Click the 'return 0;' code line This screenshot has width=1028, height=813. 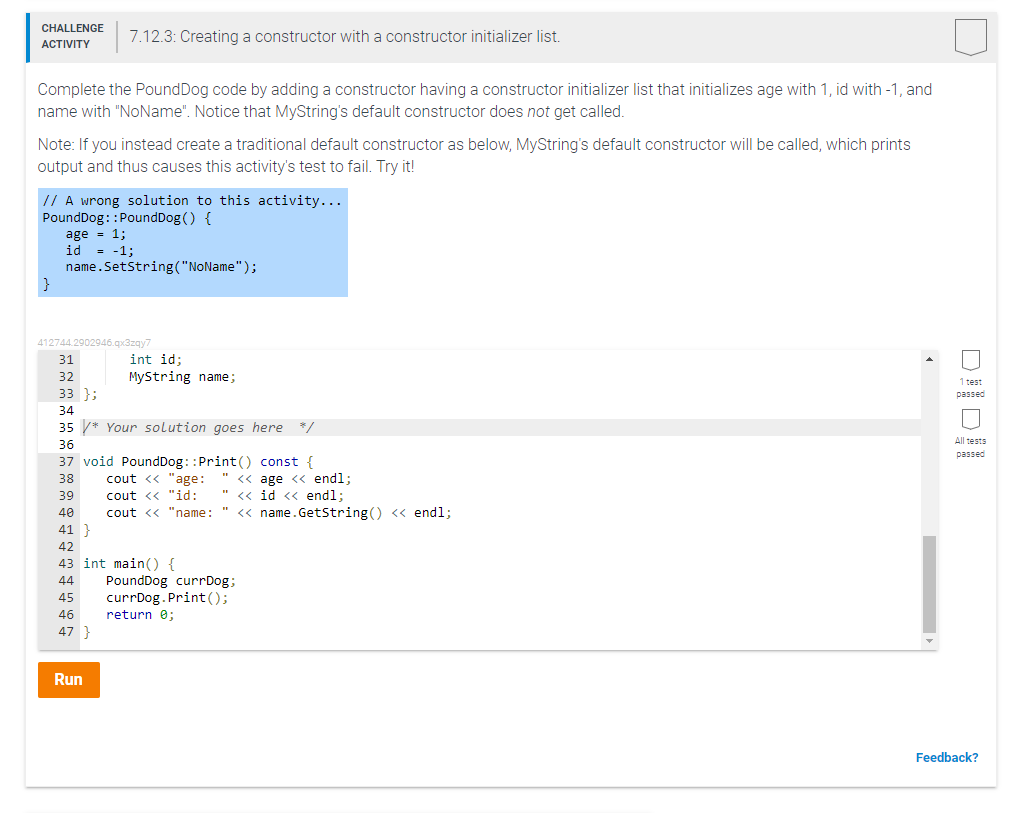[140, 615]
